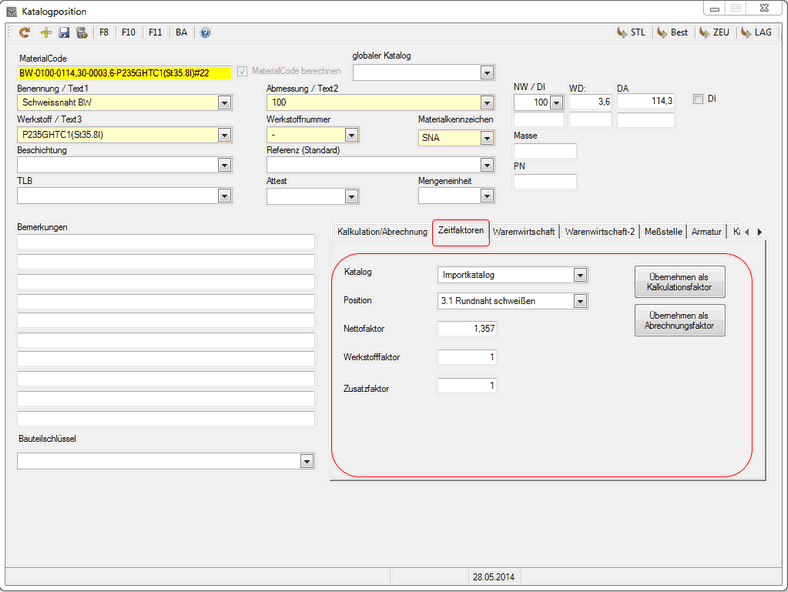Open help with the question mark icon
Viewport: 788px width, 592px height.
point(205,33)
